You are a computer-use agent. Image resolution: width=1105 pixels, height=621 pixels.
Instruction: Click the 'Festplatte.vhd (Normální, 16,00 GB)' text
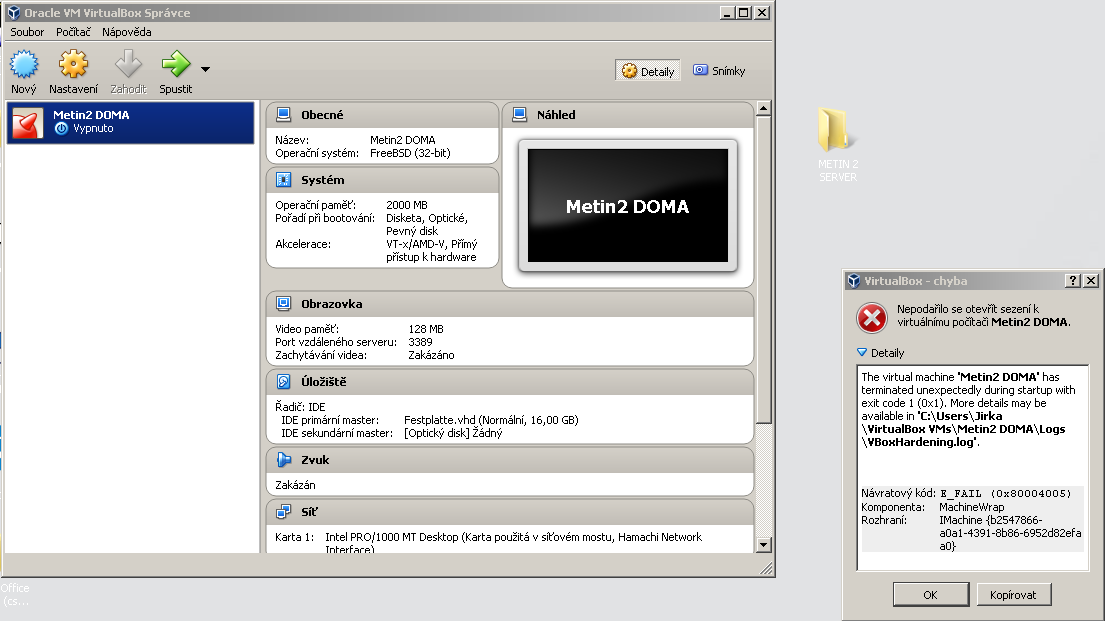click(491, 420)
